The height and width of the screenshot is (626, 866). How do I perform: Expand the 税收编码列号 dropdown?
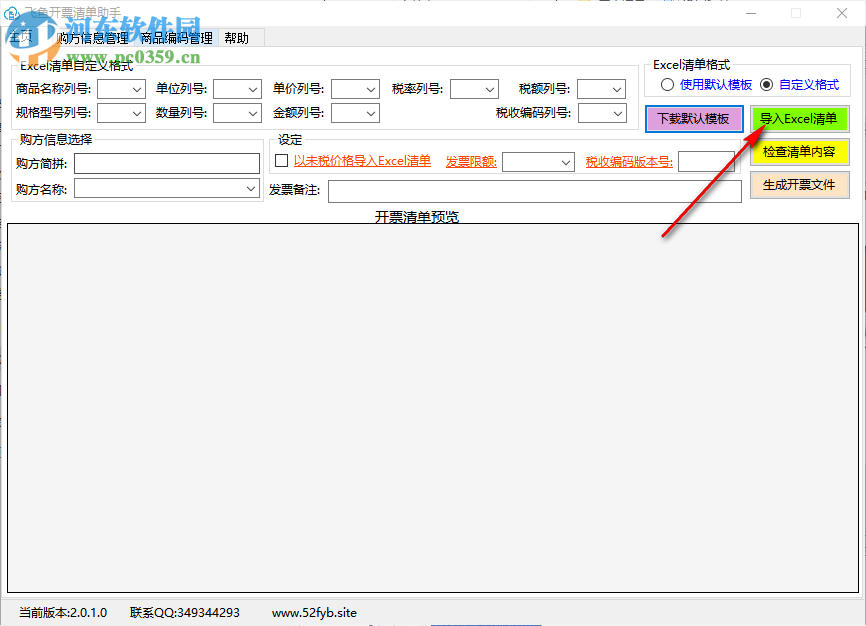[x=602, y=113]
